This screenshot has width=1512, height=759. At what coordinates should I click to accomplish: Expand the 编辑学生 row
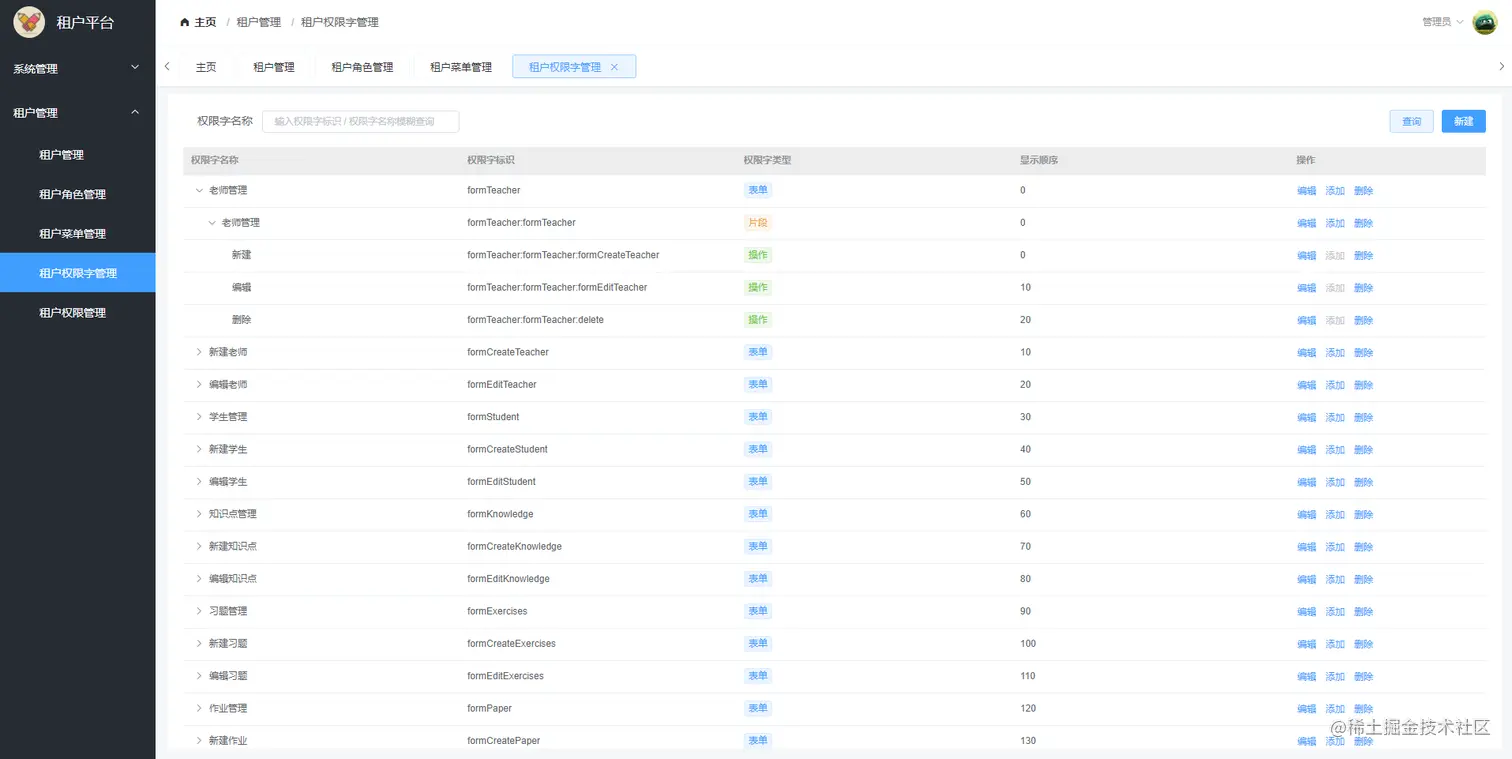199,482
